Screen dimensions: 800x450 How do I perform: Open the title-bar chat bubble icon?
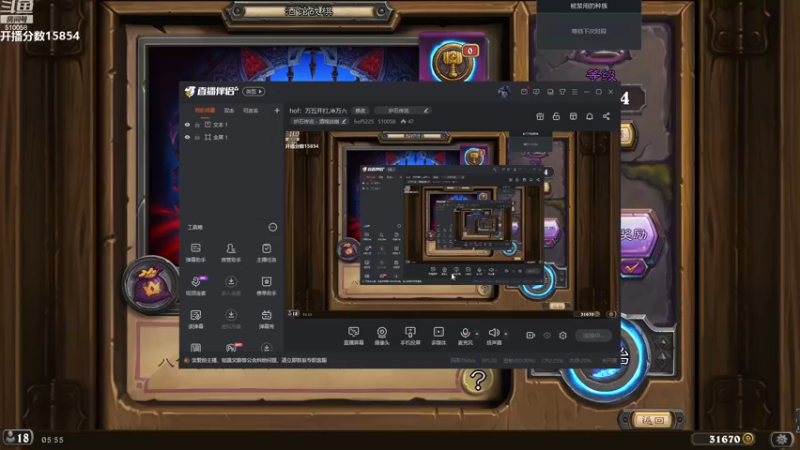(x=536, y=92)
